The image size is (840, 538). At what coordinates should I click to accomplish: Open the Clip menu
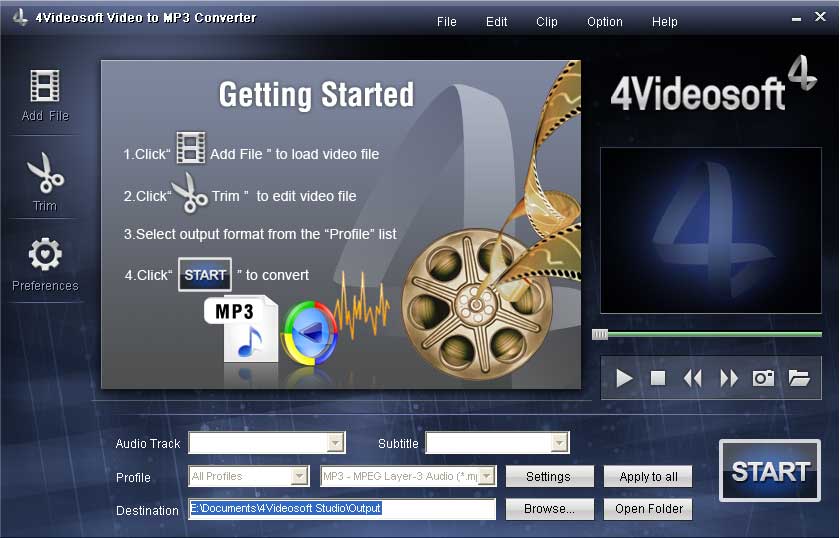(547, 22)
